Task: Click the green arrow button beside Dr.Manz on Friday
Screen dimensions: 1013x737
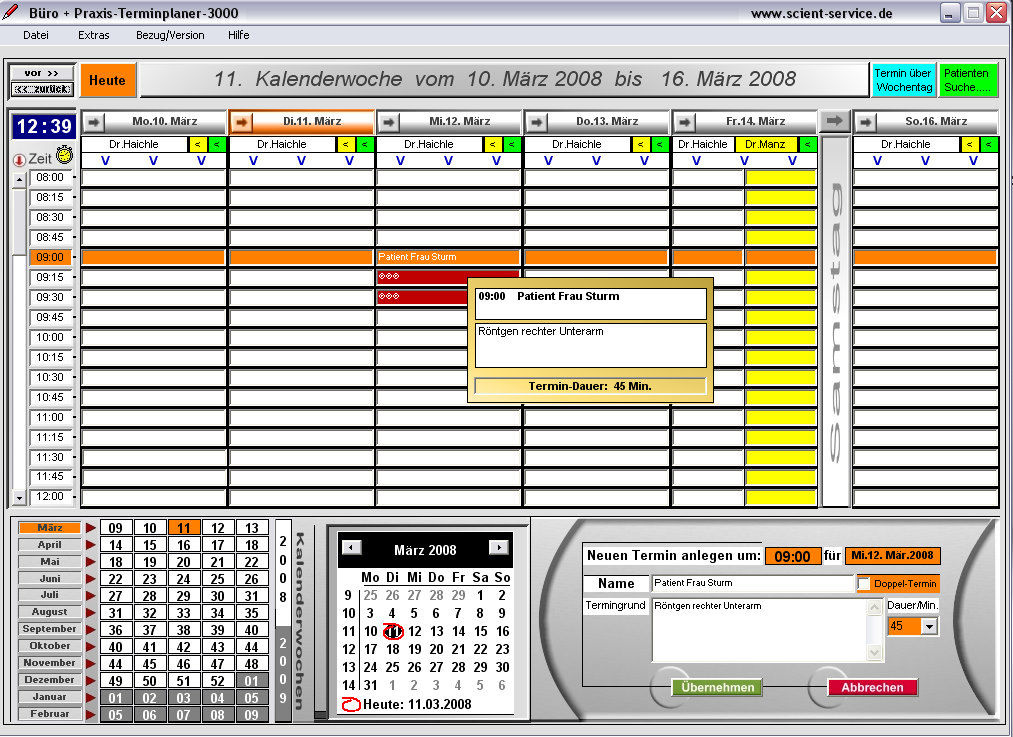Action: tap(808, 144)
